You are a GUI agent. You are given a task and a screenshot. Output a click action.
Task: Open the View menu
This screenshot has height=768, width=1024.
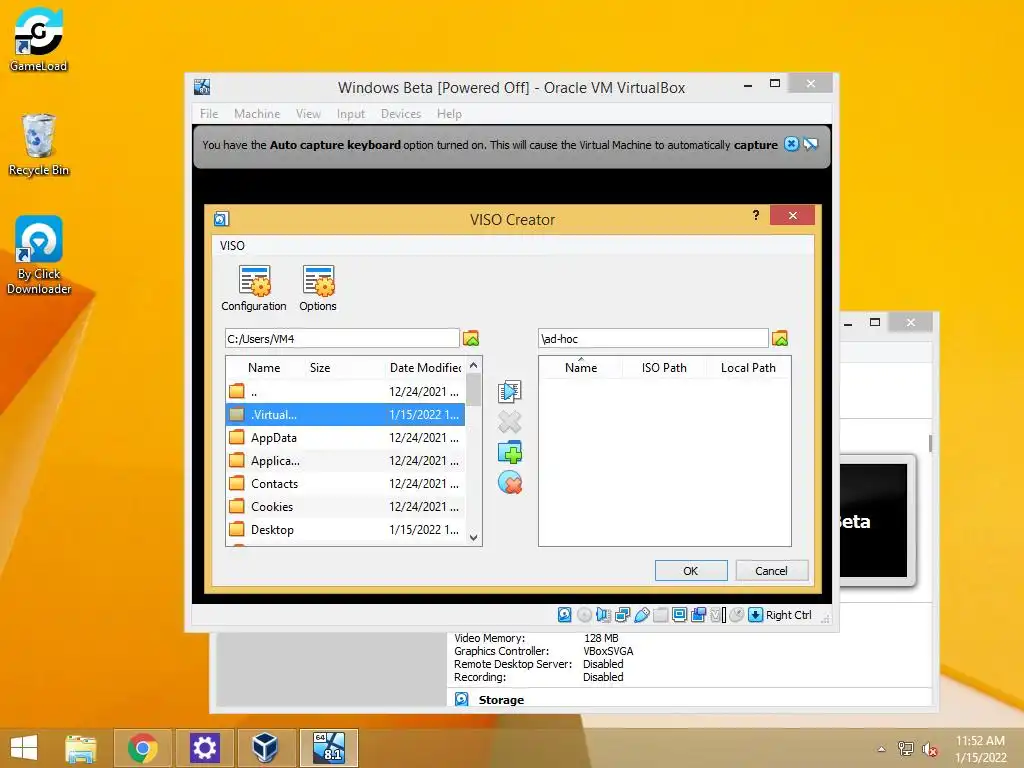point(308,114)
